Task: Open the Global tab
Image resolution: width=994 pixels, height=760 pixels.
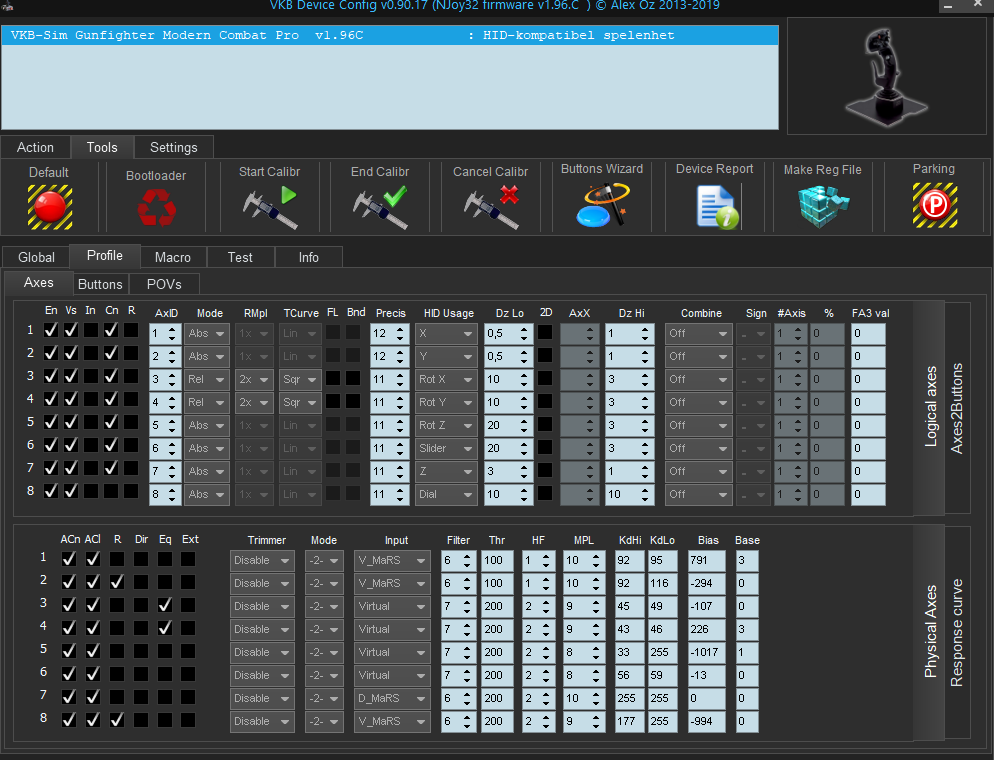Action: point(36,257)
